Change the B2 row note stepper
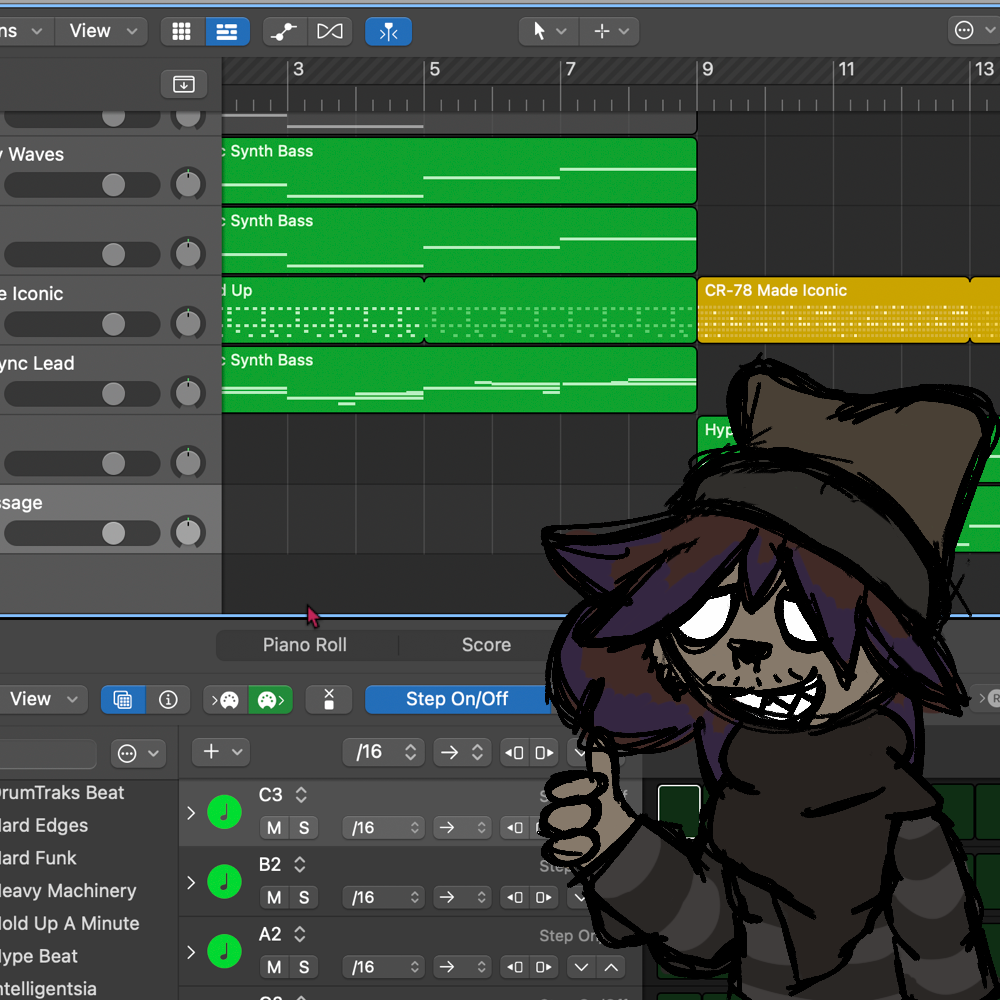 pyautogui.click(x=300, y=864)
